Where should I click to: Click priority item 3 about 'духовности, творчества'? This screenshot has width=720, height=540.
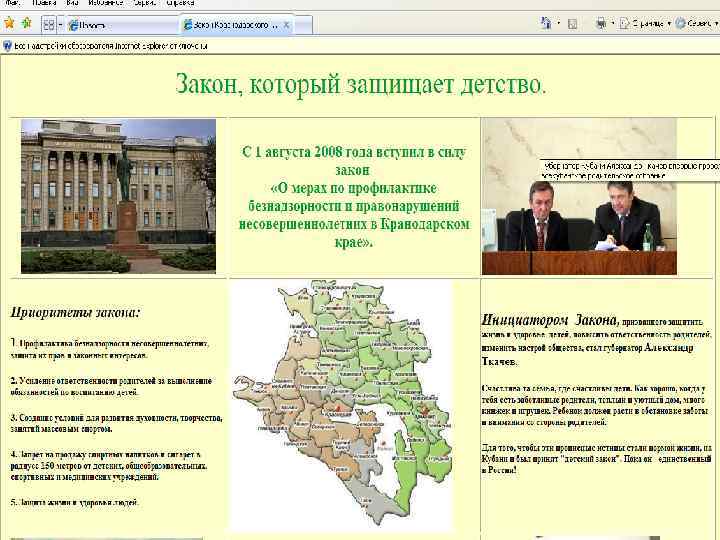click(117, 423)
